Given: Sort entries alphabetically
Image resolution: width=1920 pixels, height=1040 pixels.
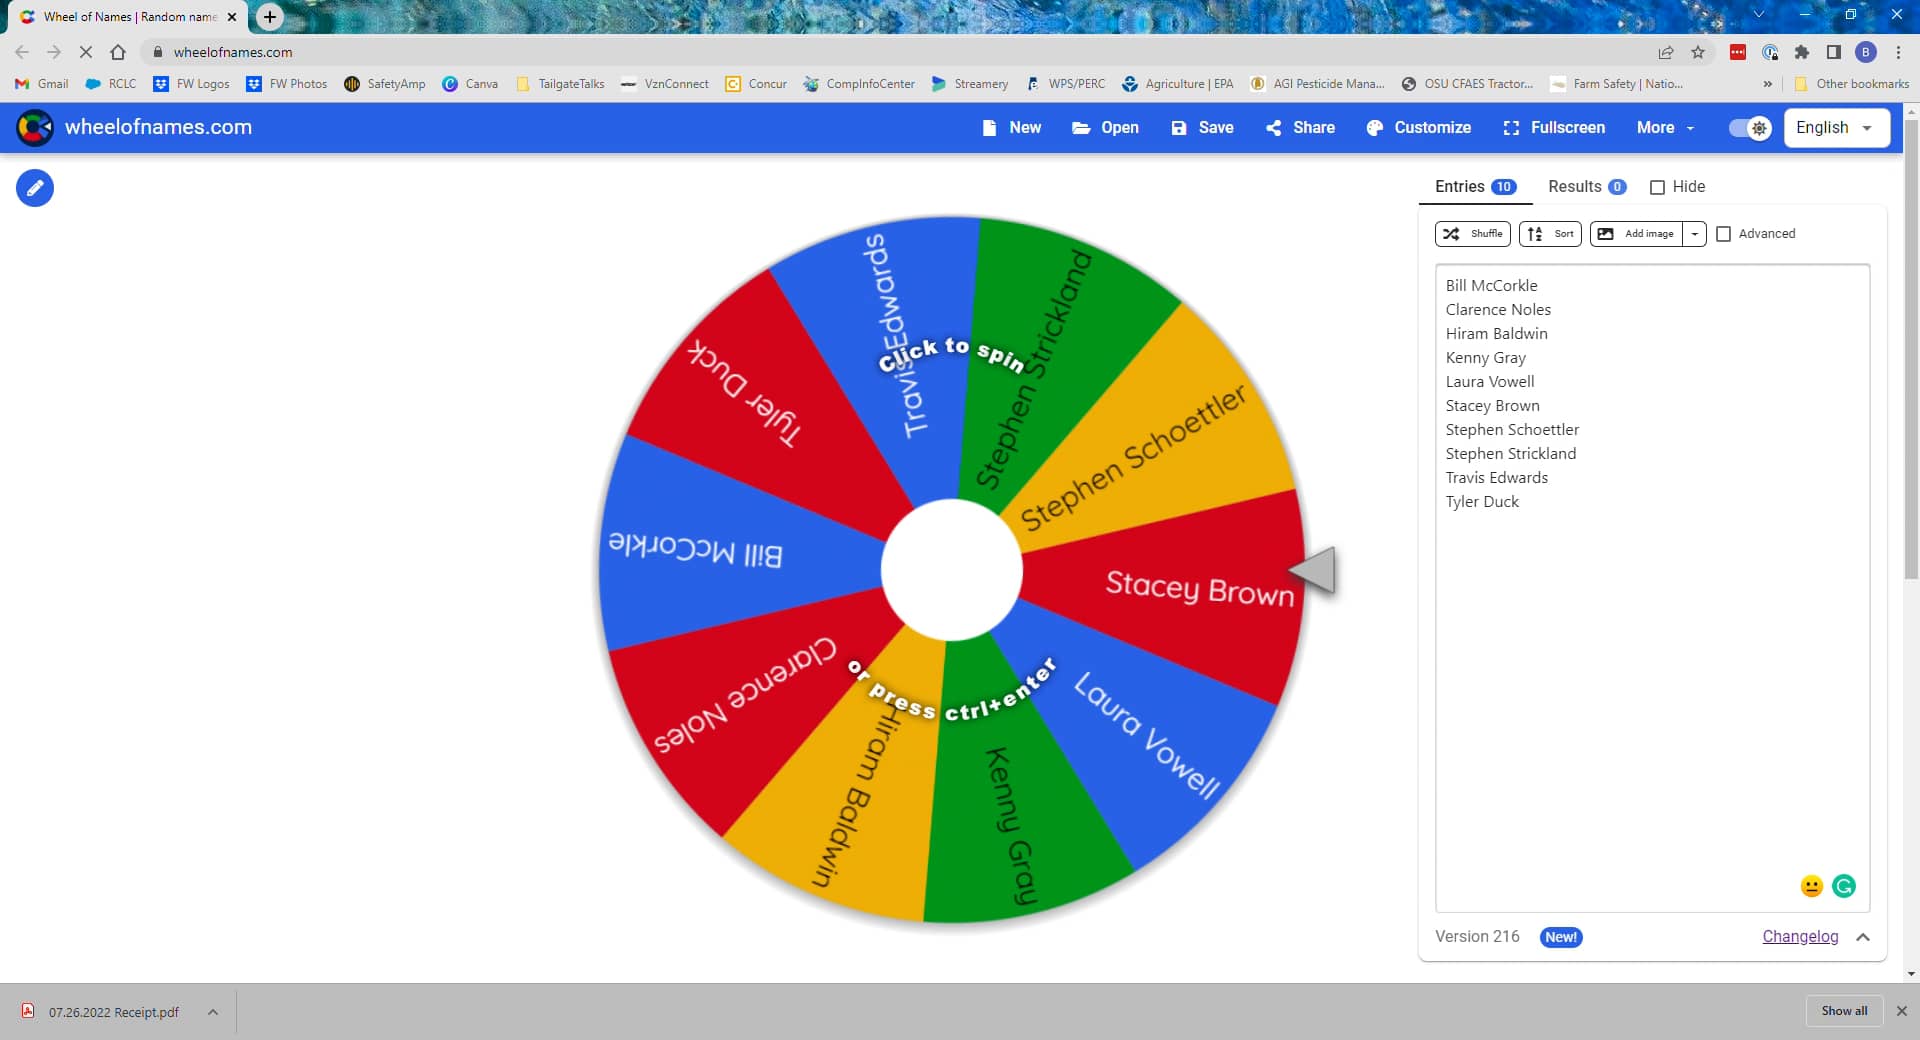Looking at the screenshot, I should [x=1549, y=233].
